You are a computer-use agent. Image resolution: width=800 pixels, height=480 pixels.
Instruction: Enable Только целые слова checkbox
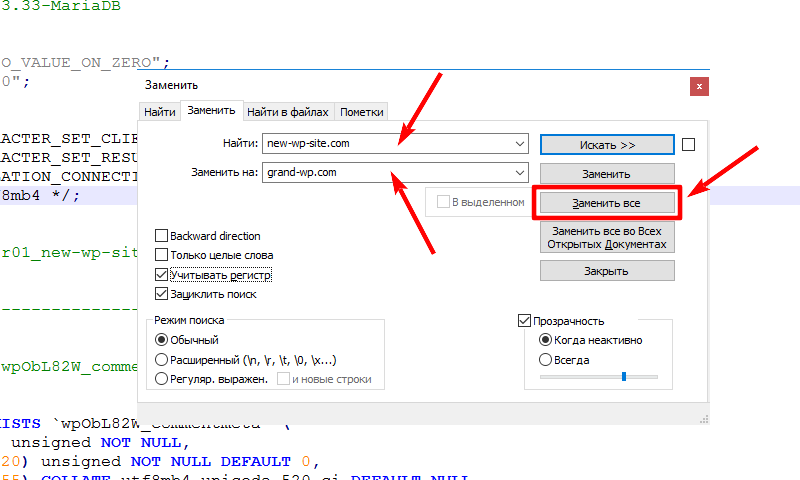pos(162,255)
